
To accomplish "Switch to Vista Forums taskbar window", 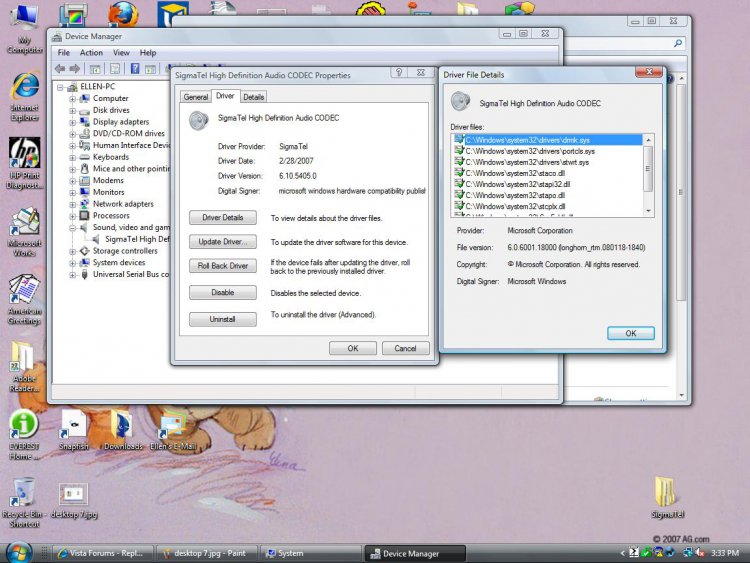I will pos(102,553).
